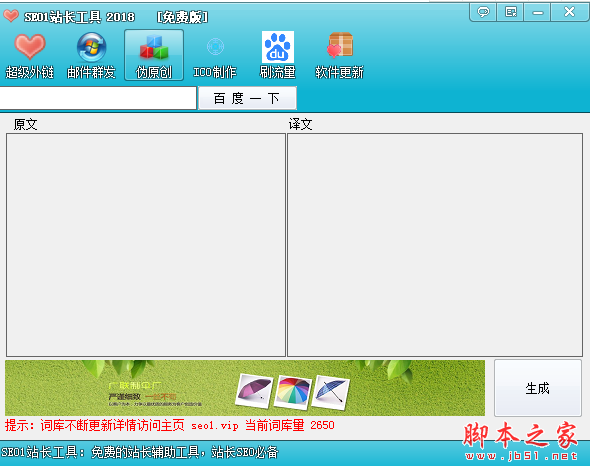Close the SEO1站长工具 window
The image size is (590, 467).
pyautogui.click(x=570, y=12)
